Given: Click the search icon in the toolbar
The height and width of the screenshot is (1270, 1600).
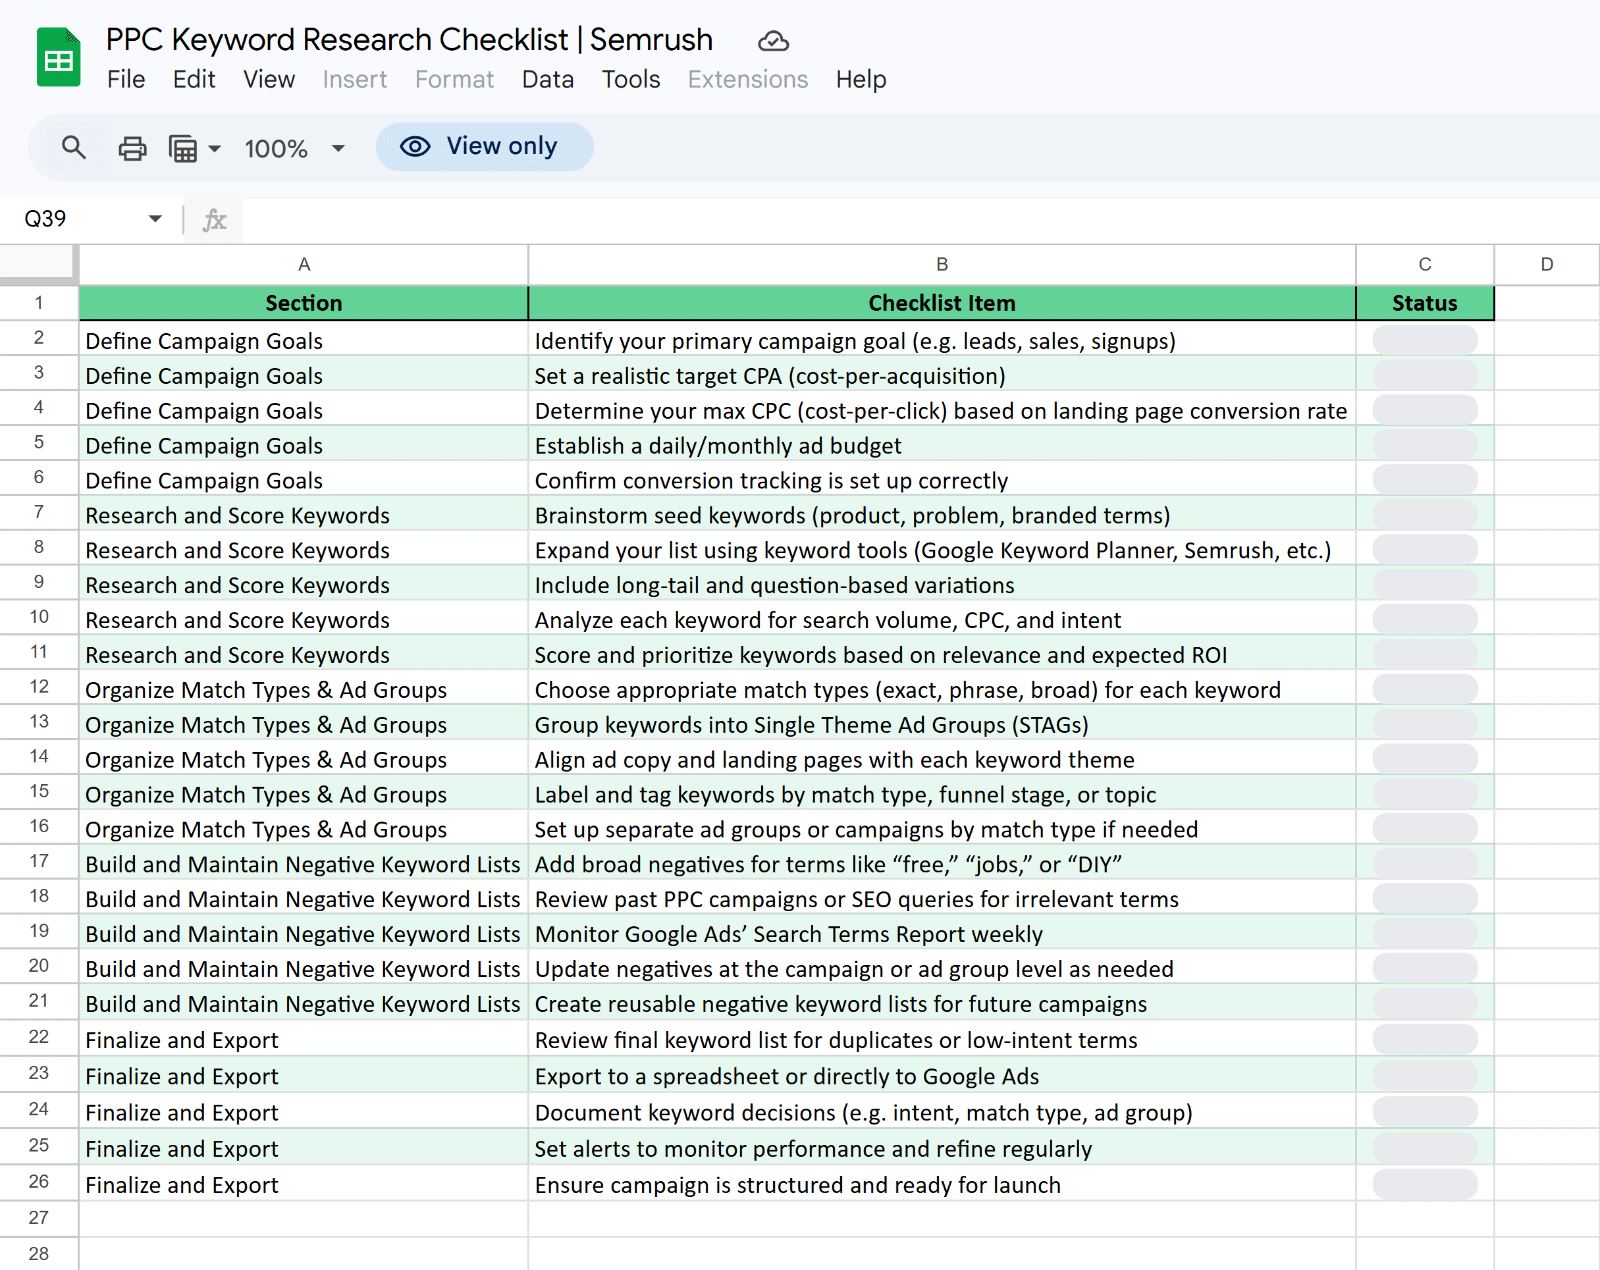Looking at the screenshot, I should click(x=74, y=147).
